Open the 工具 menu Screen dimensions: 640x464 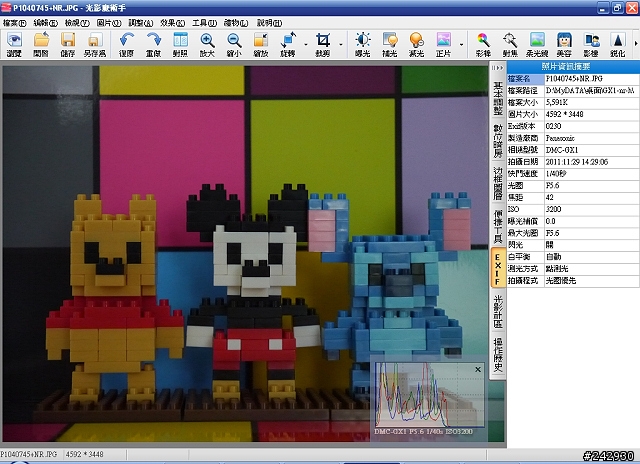click(x=204, y=23)
